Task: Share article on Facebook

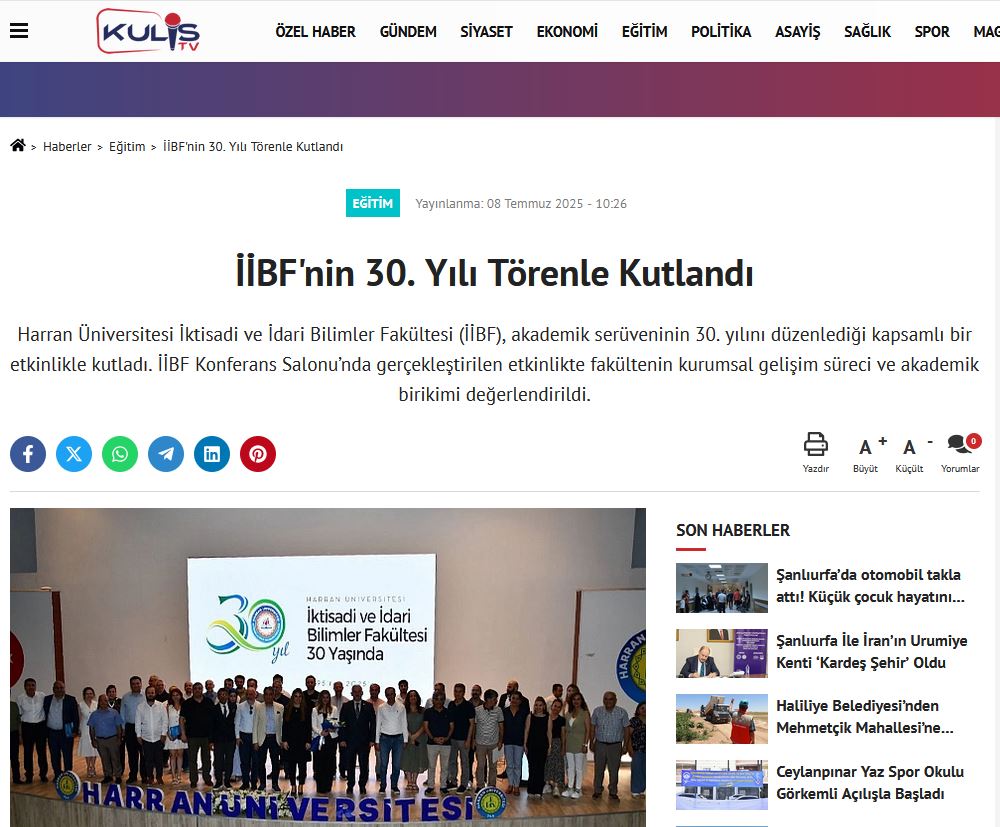Action: pos(28,454)
